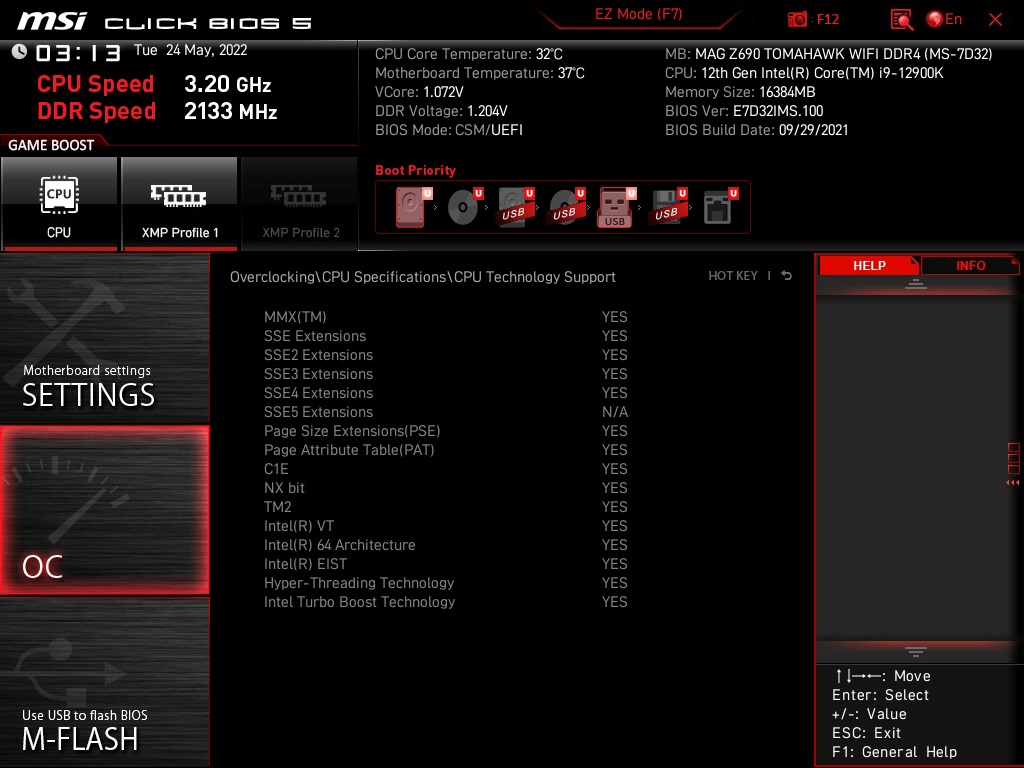1024x768 pixels.
Task: Open the BIOS search magnifier icon
Action: coord(902,20)
